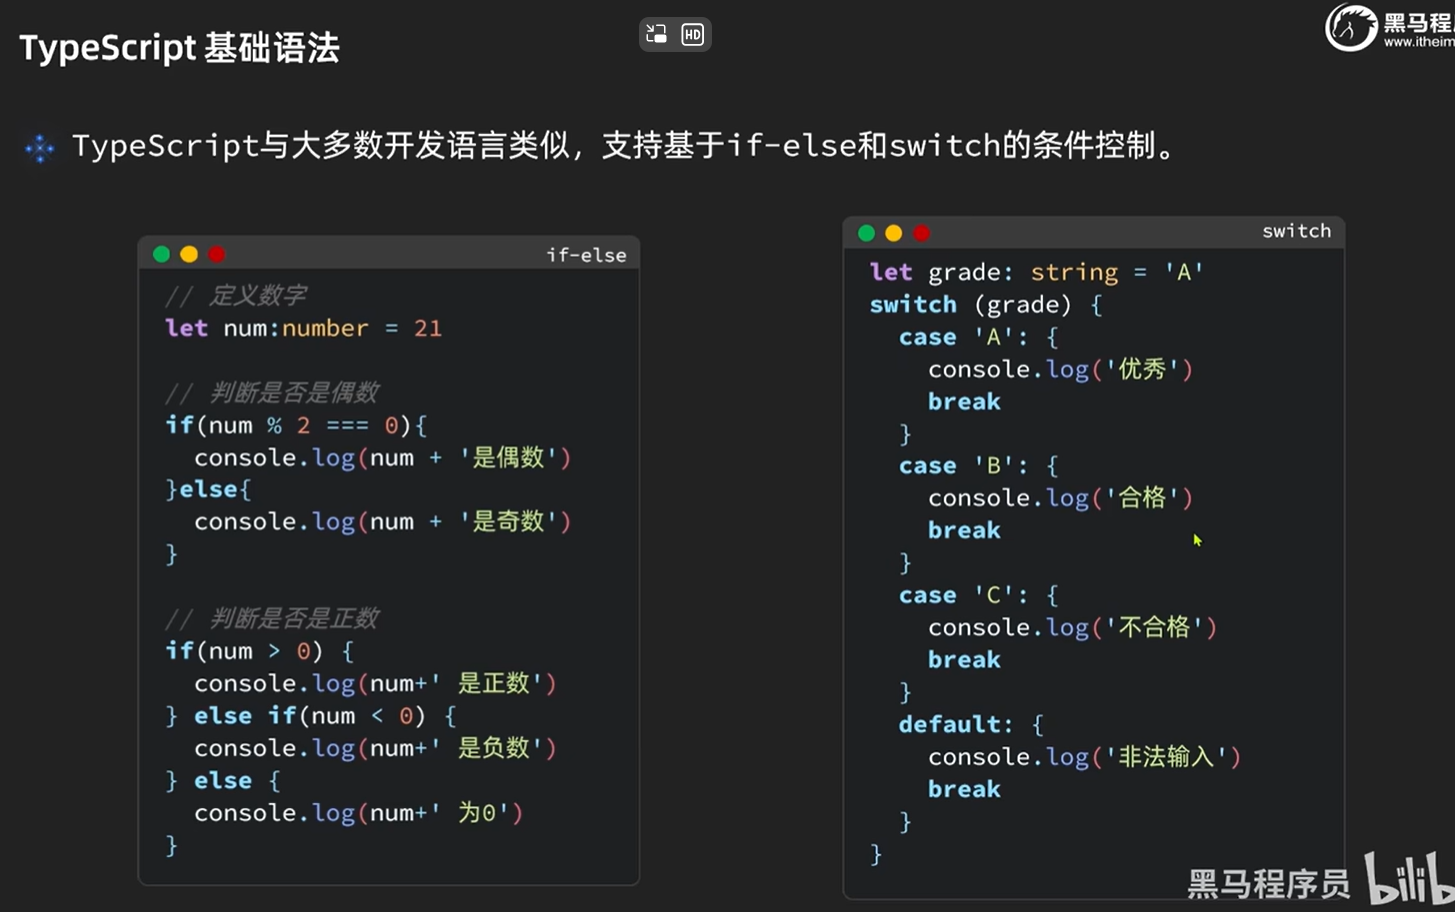This screenshot has height=912, width=1455.
Task: Click yellow dot on if-else window
Action: click(189, 254)
